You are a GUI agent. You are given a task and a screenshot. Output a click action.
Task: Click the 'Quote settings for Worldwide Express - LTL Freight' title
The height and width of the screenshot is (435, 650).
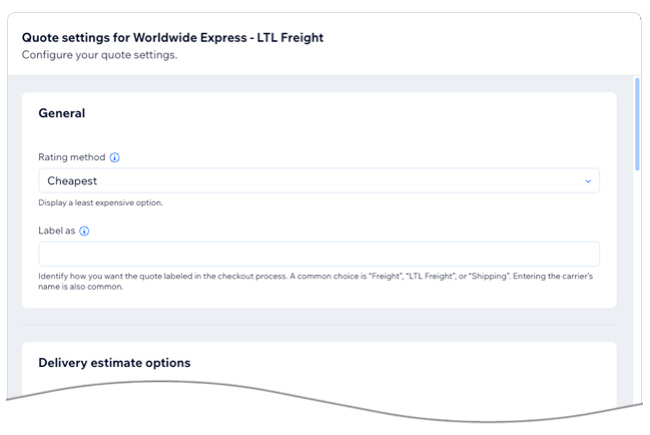[172, 38]
